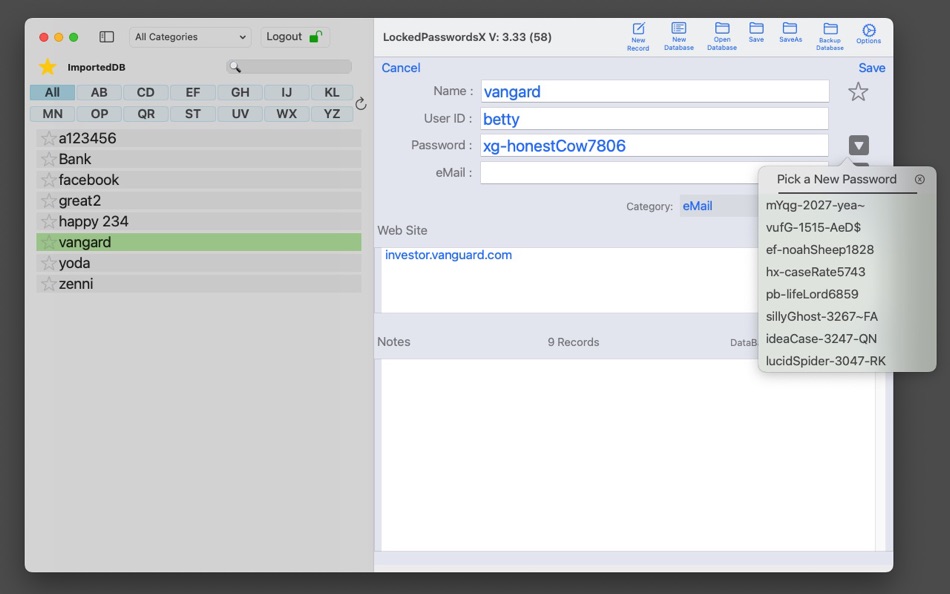The width and height of the screenshot is (950, 594).
Task: Click the User ID input field
Action: 654,119
